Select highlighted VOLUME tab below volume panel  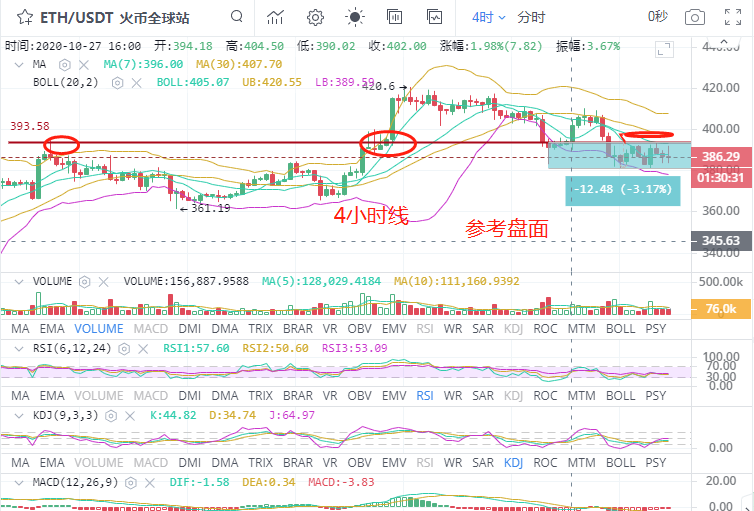coord(99,329)
